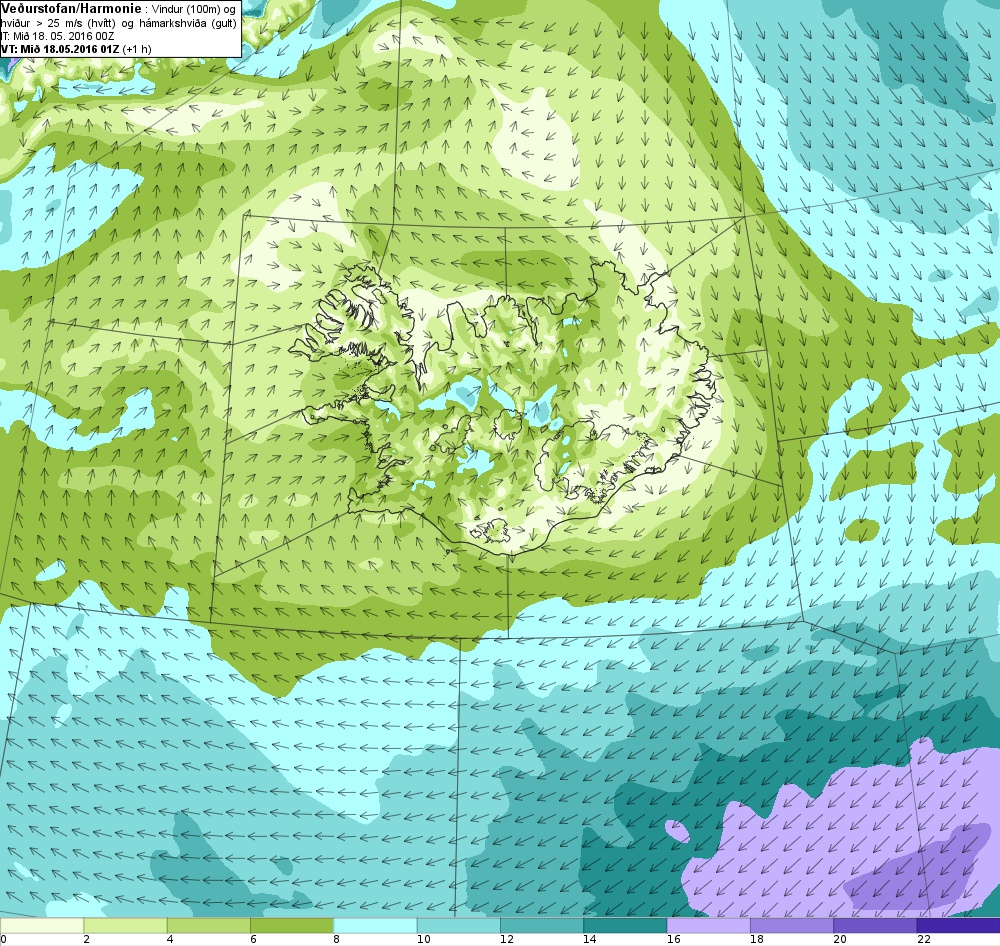
Task: Click the medium green 4–6 m/s legend swatch
Action: [x=209, y=926]
